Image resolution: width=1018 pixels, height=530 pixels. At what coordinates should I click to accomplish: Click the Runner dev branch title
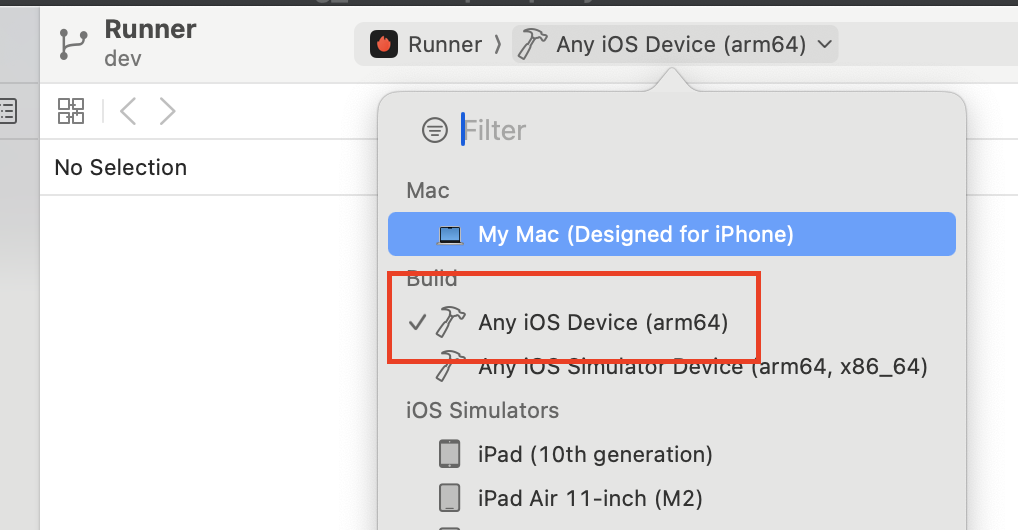(x=150, y=44)
